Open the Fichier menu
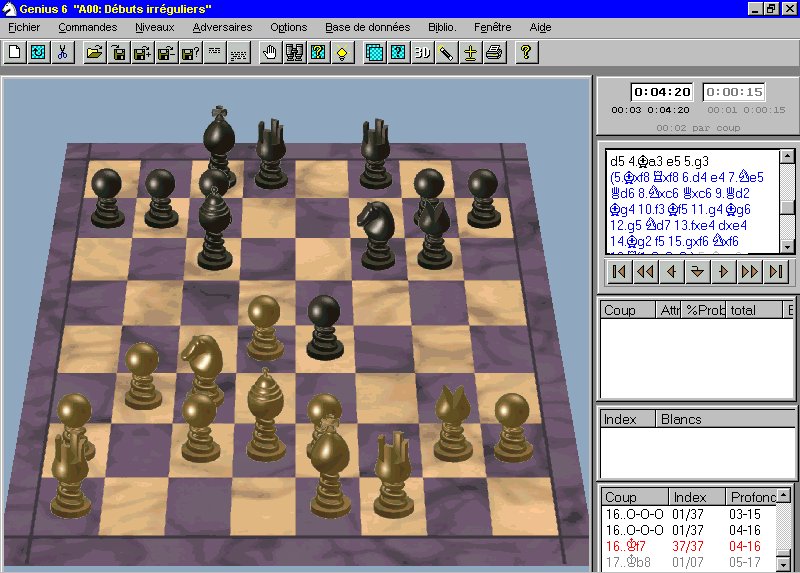Screen dimensions: 800x573 tap(24, 27)
